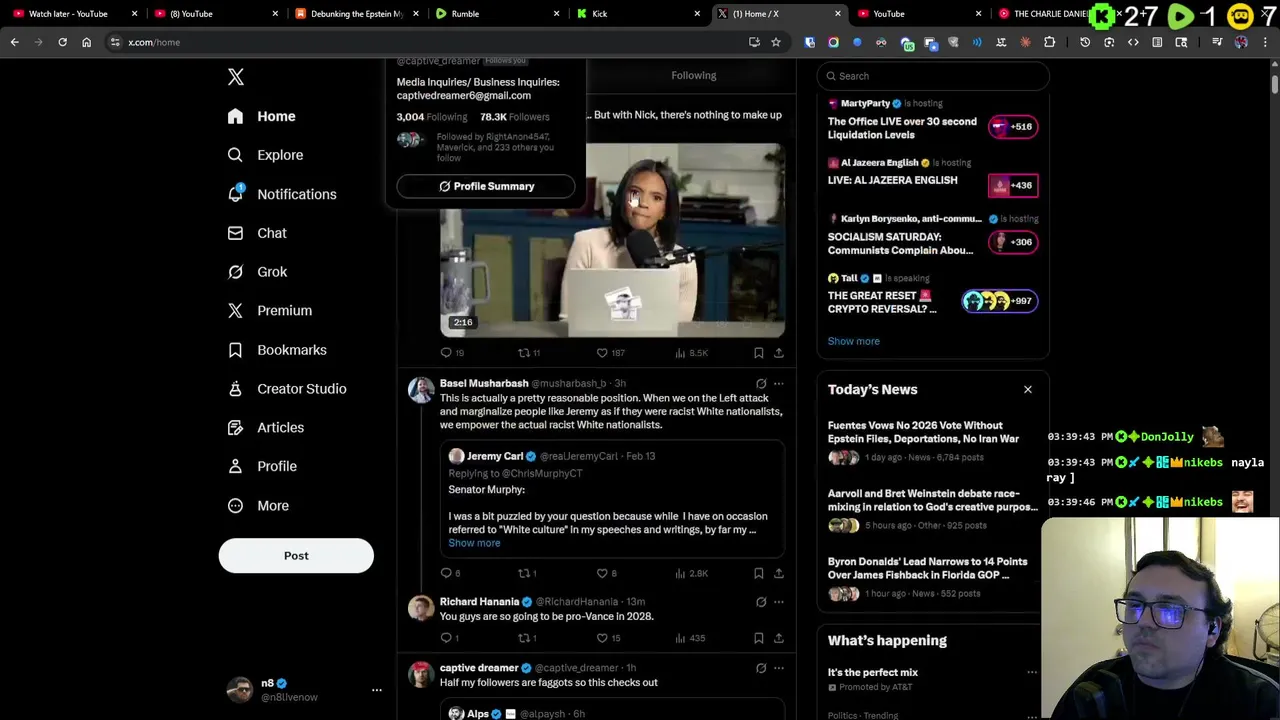Reply to the video post with 19 replies
This screenshot has width=1280, height=720.
[x=452, y=353]
